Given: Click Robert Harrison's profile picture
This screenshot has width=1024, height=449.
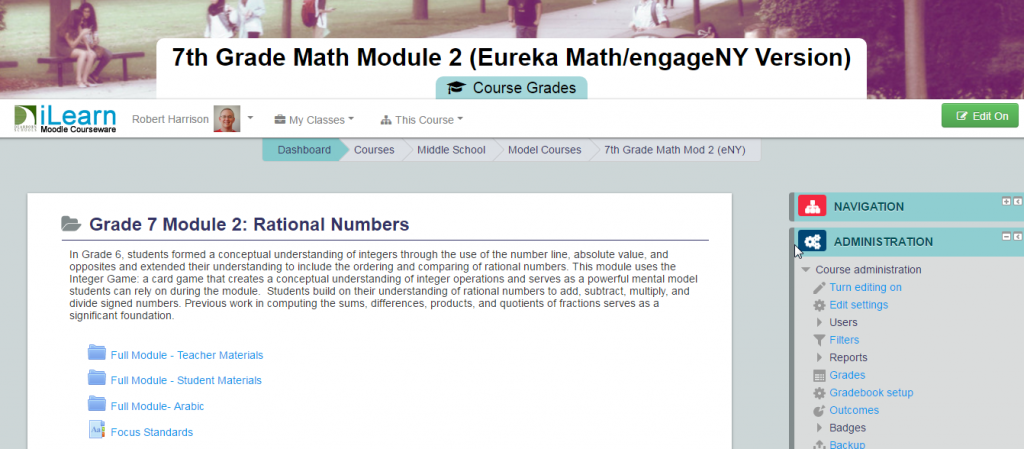Looking at the screenshot, I should (227, 119).
